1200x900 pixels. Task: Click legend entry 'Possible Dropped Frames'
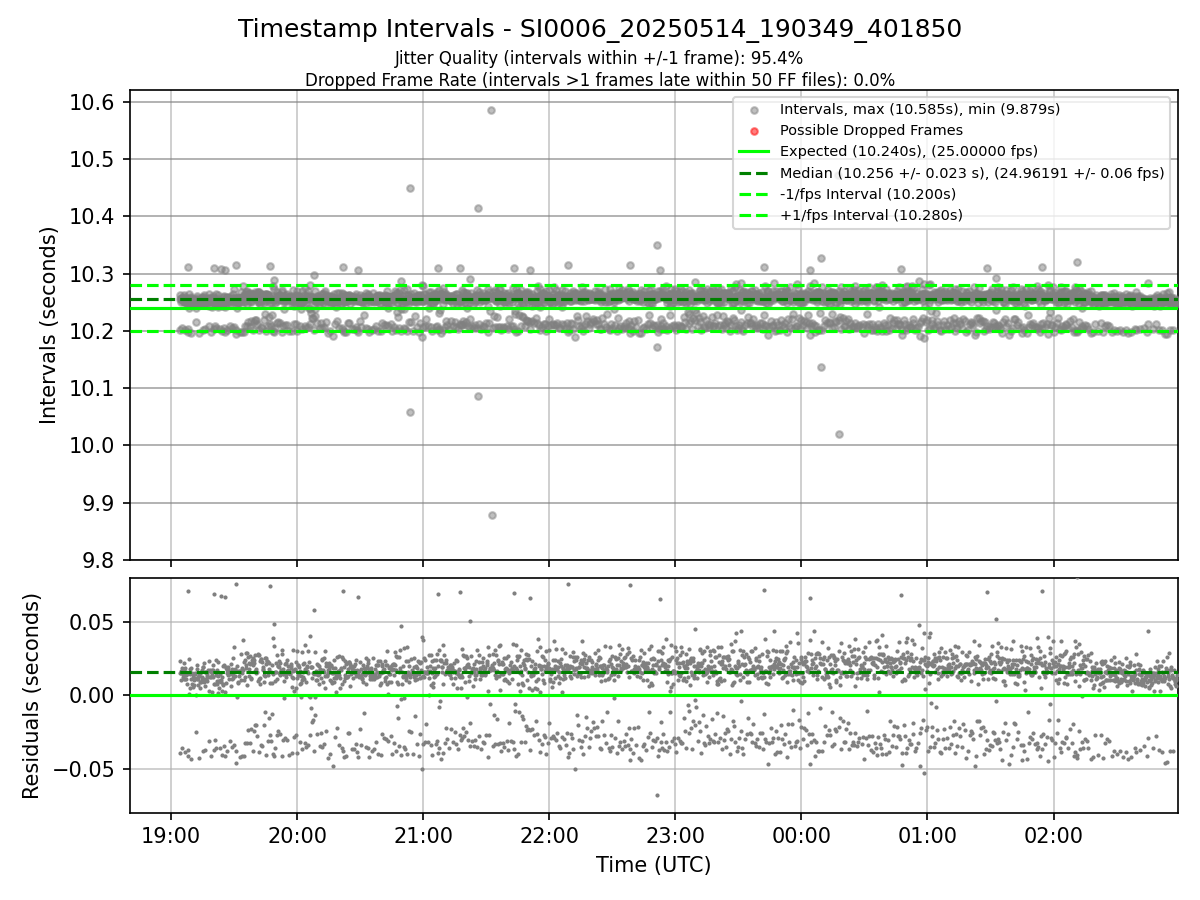tap(871, 130)
